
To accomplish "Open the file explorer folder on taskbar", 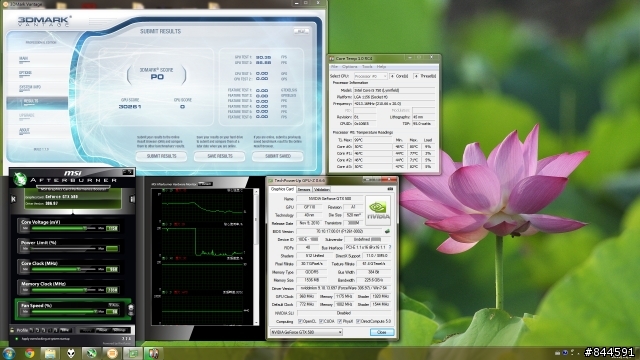I will tap(50, 353).
